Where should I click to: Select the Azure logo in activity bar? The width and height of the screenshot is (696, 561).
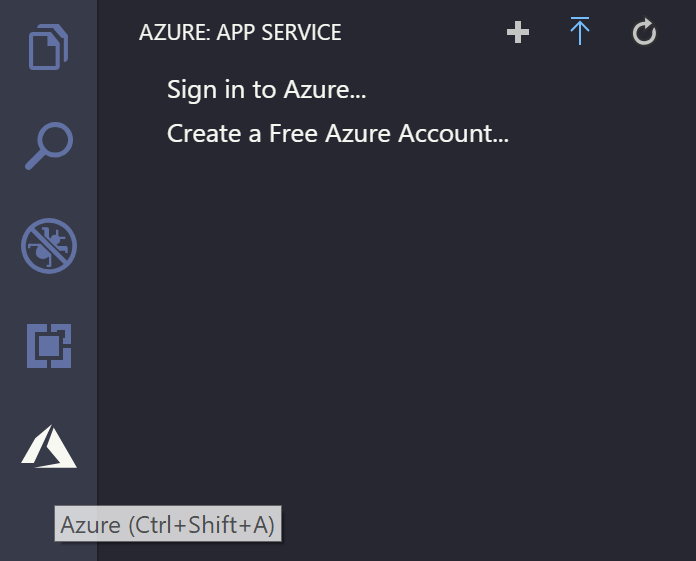pos(49,446)
